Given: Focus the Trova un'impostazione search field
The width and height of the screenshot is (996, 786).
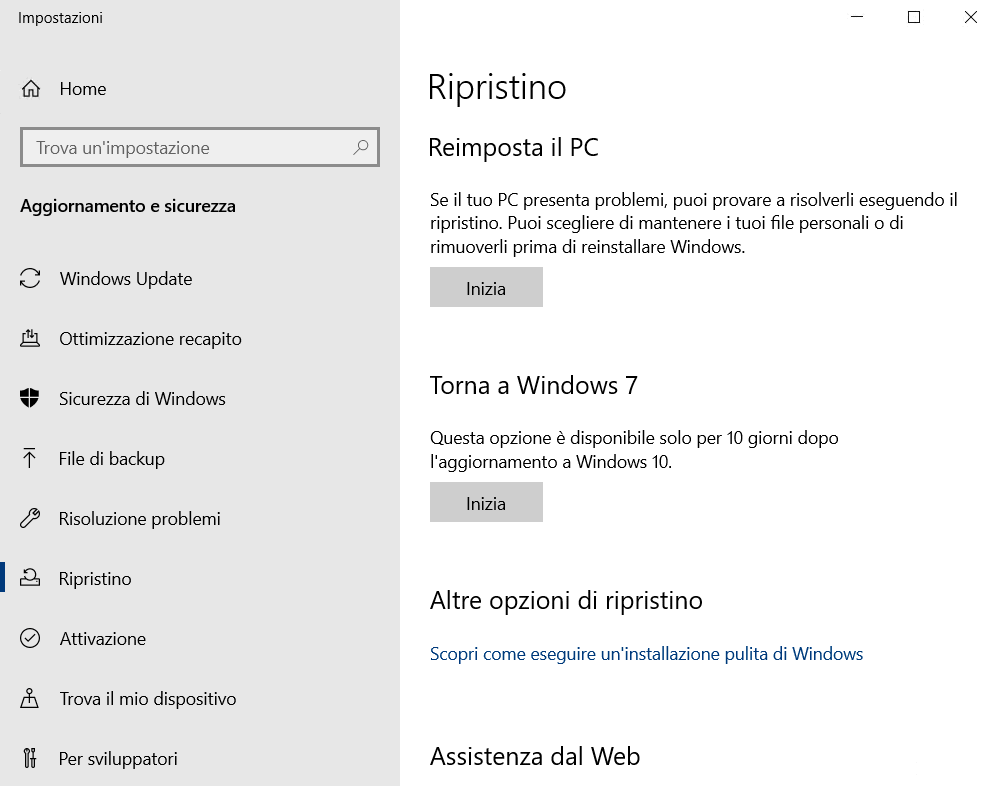Looking at the screenshot, I should (190, 148).
